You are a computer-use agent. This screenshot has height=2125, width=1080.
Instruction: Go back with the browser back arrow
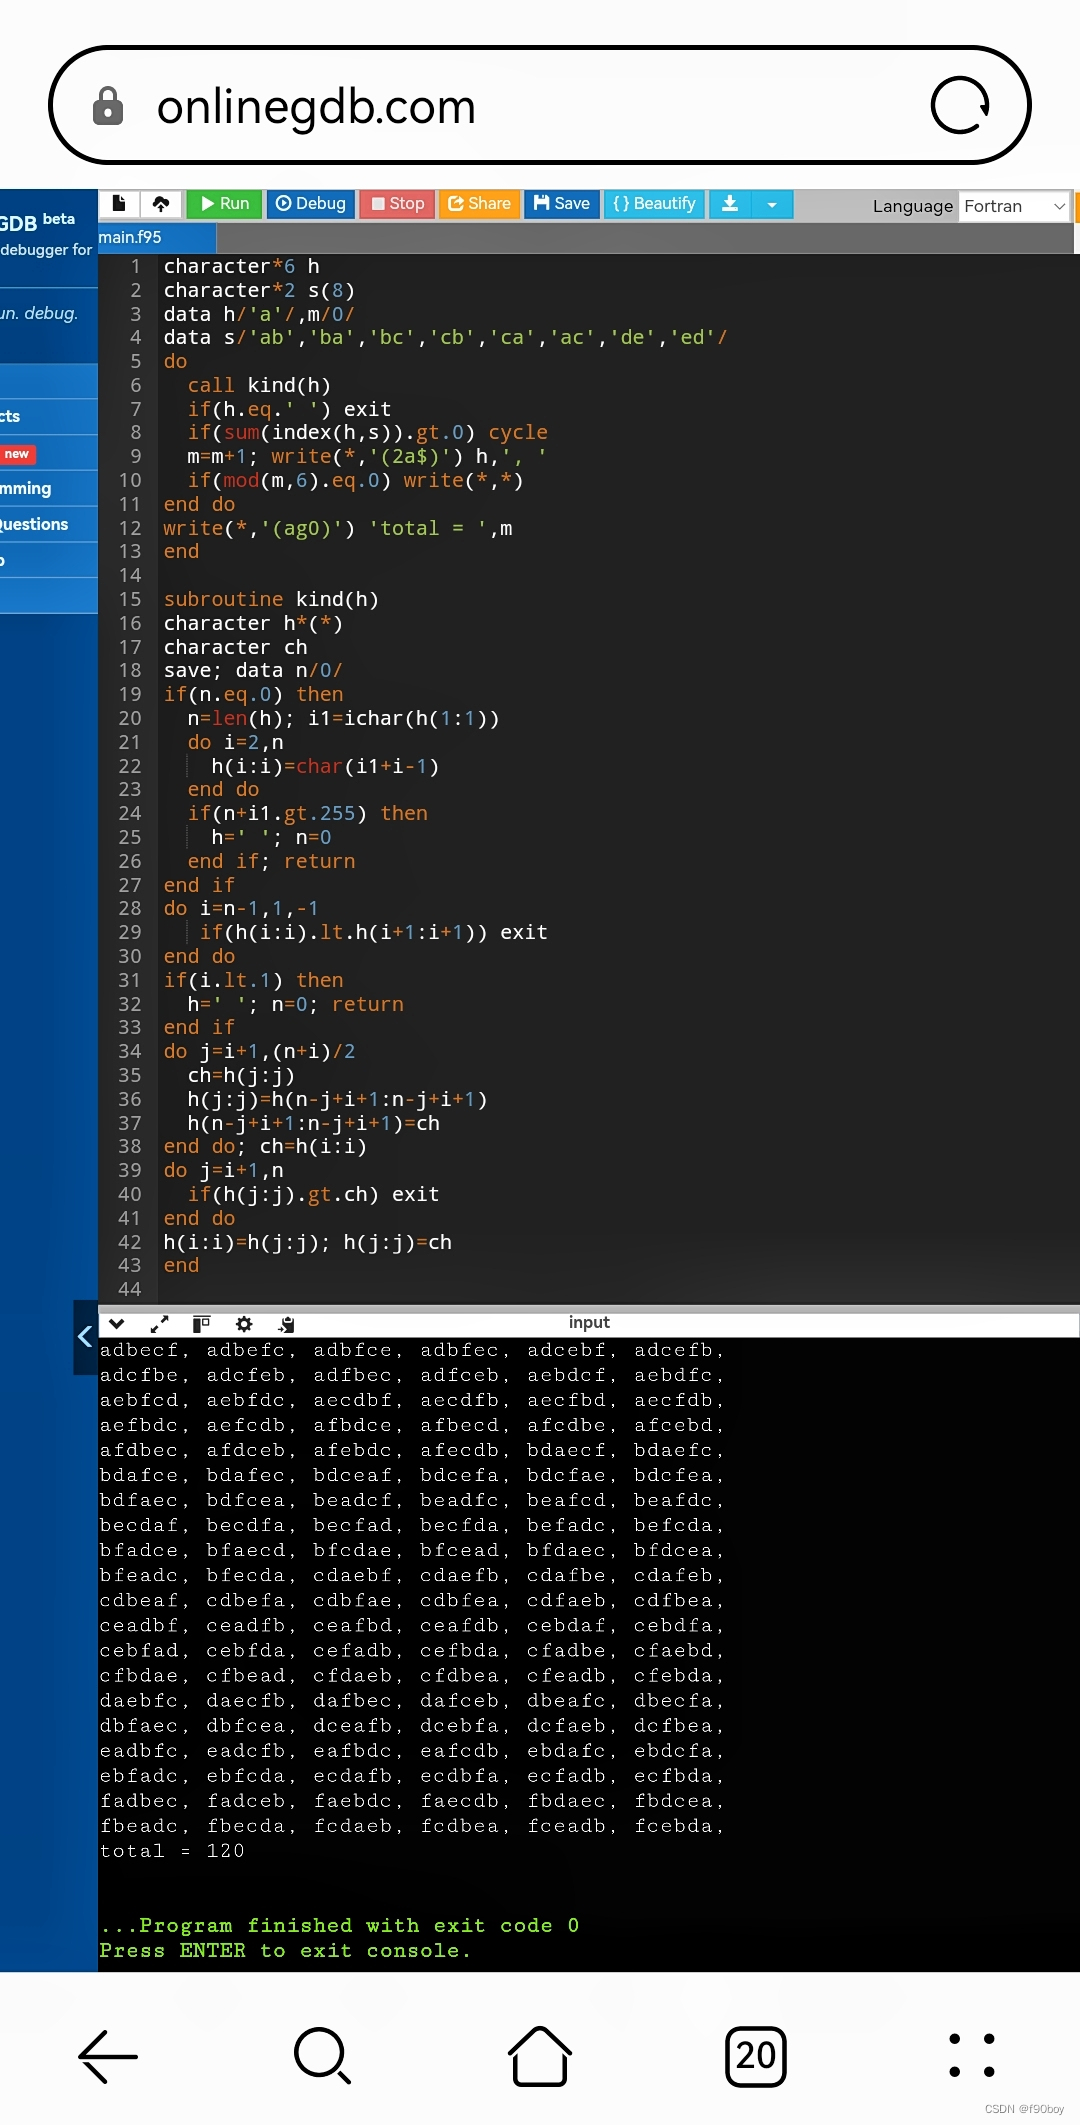coord(108,2056)
